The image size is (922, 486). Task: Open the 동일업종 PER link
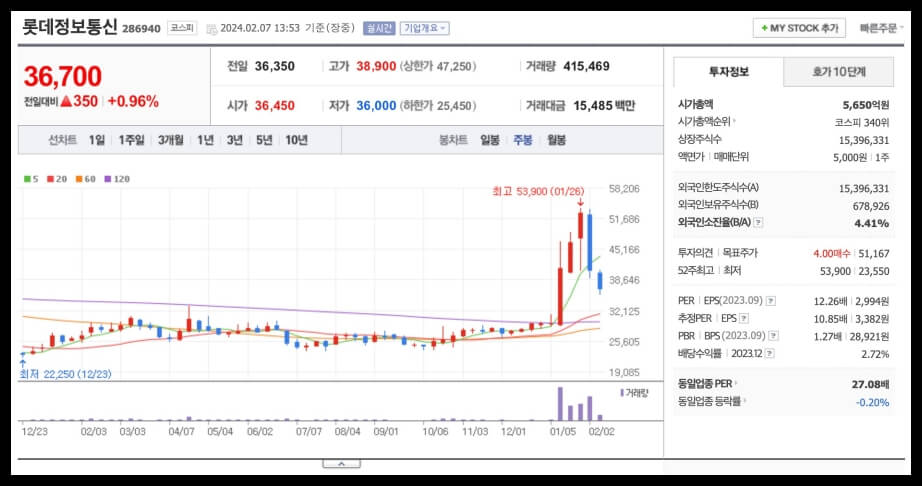707,384
